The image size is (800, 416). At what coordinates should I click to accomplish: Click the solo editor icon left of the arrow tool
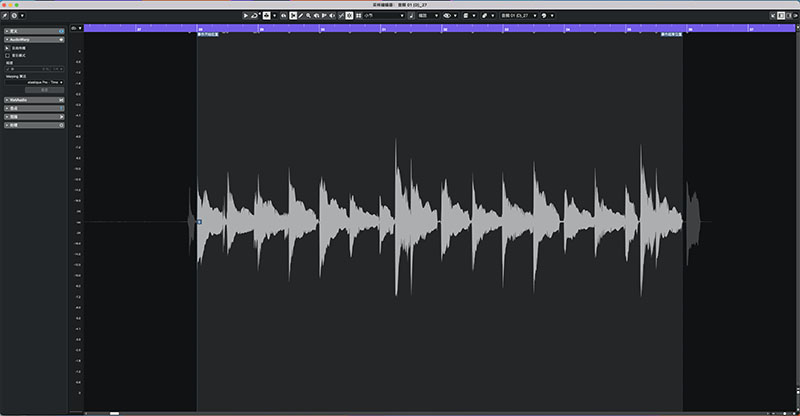click(x=284, y=16)
